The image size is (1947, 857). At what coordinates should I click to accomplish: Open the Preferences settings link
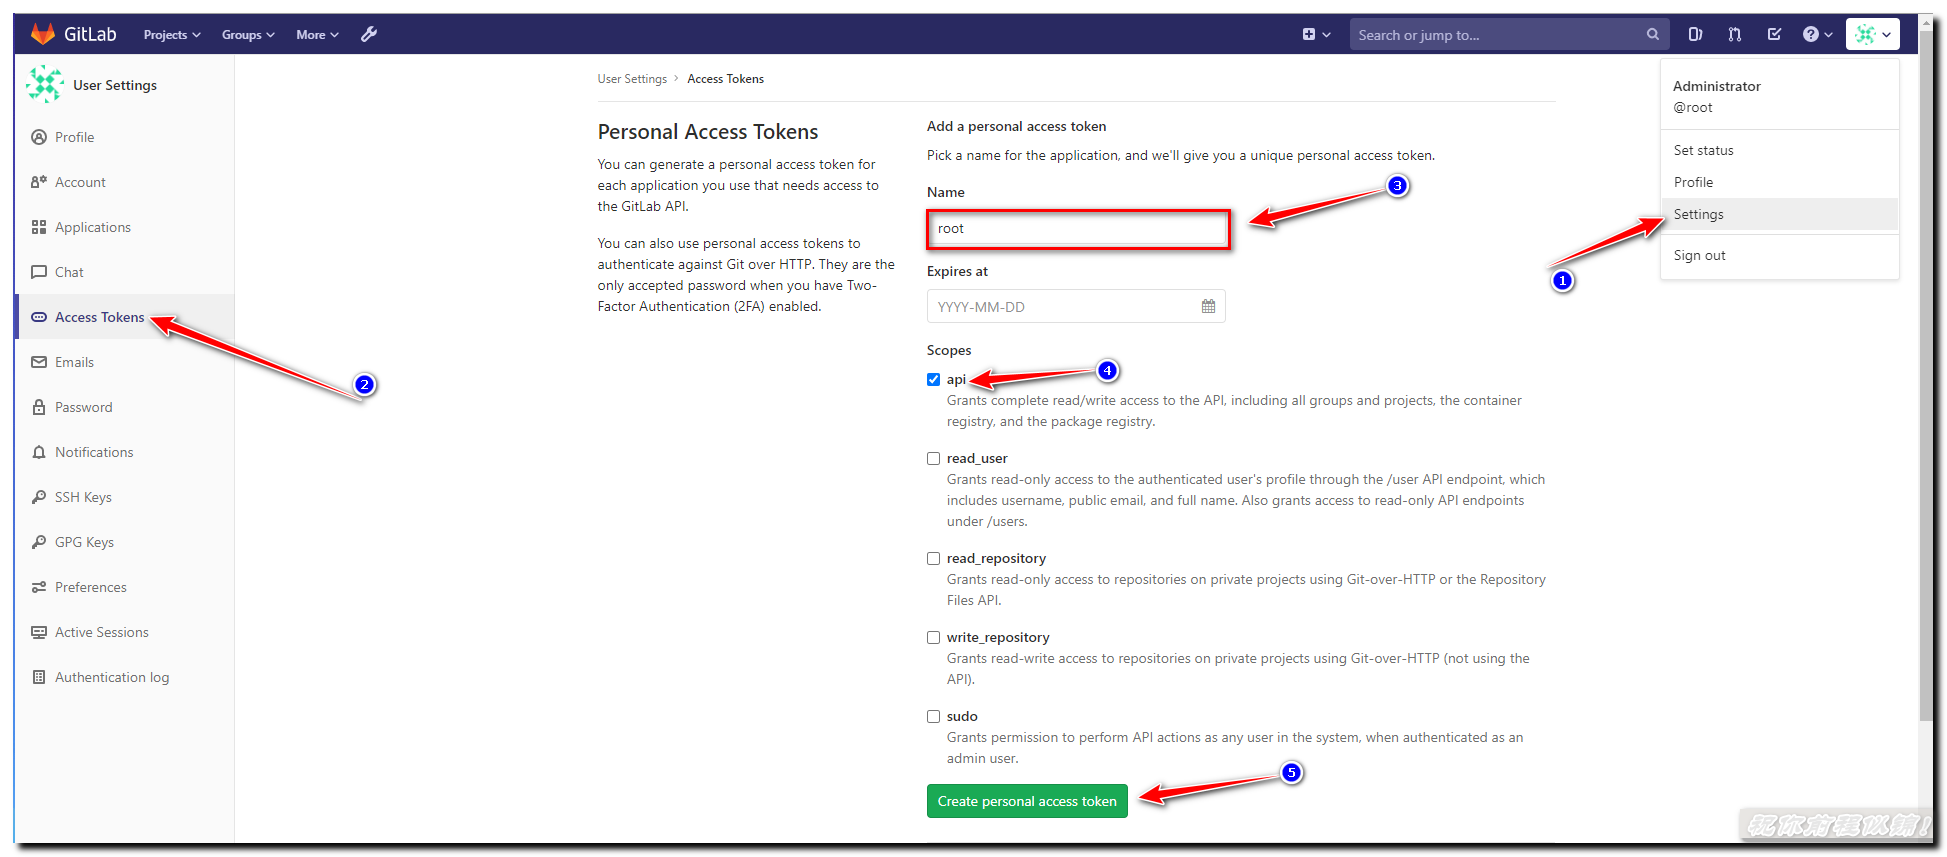click(90, 587)
